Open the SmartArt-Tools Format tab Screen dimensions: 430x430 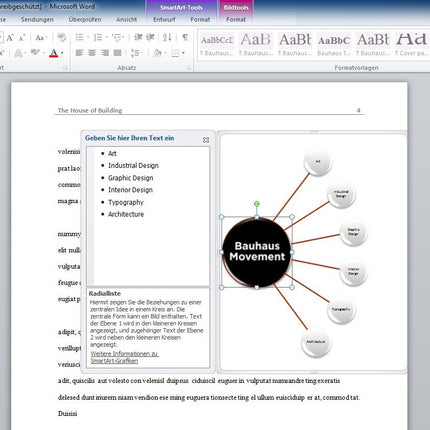point(200,20)
